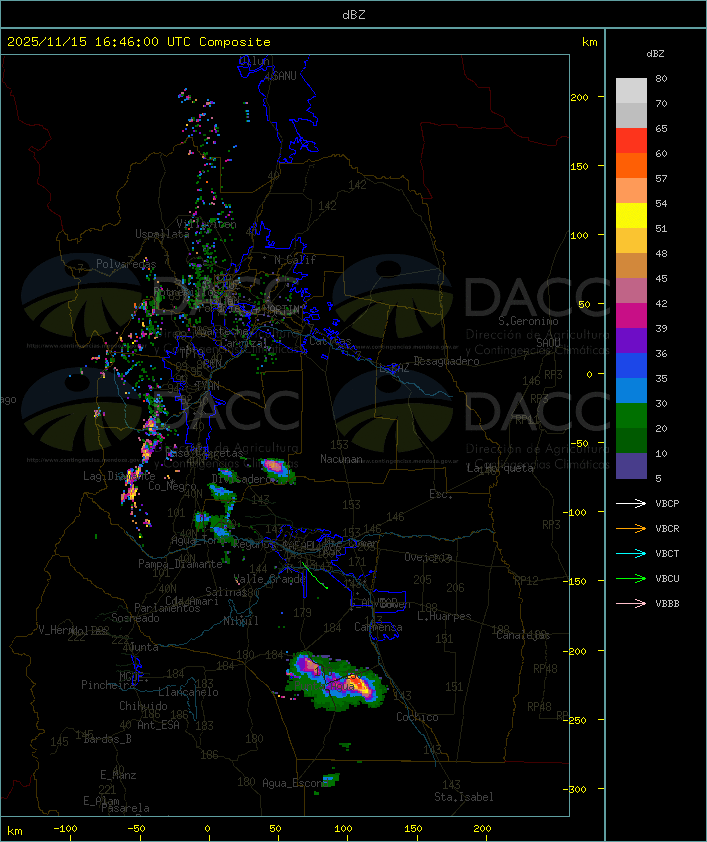Screen dimensions: 707x842
Task: Click the Nihuil place label
Action: (241, 621)
